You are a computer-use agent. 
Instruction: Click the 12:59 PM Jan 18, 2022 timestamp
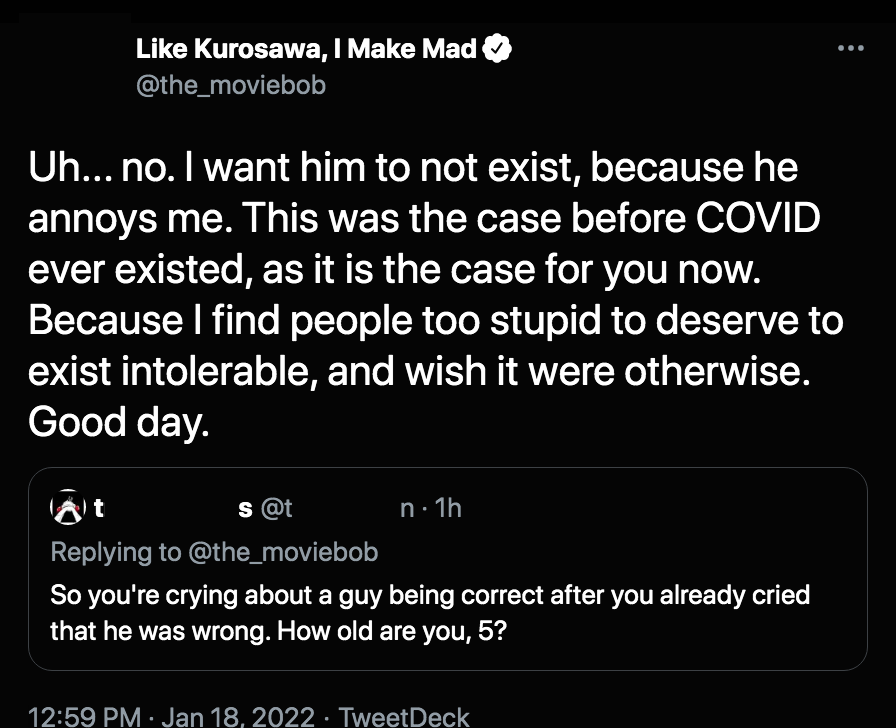pos(171,717)
